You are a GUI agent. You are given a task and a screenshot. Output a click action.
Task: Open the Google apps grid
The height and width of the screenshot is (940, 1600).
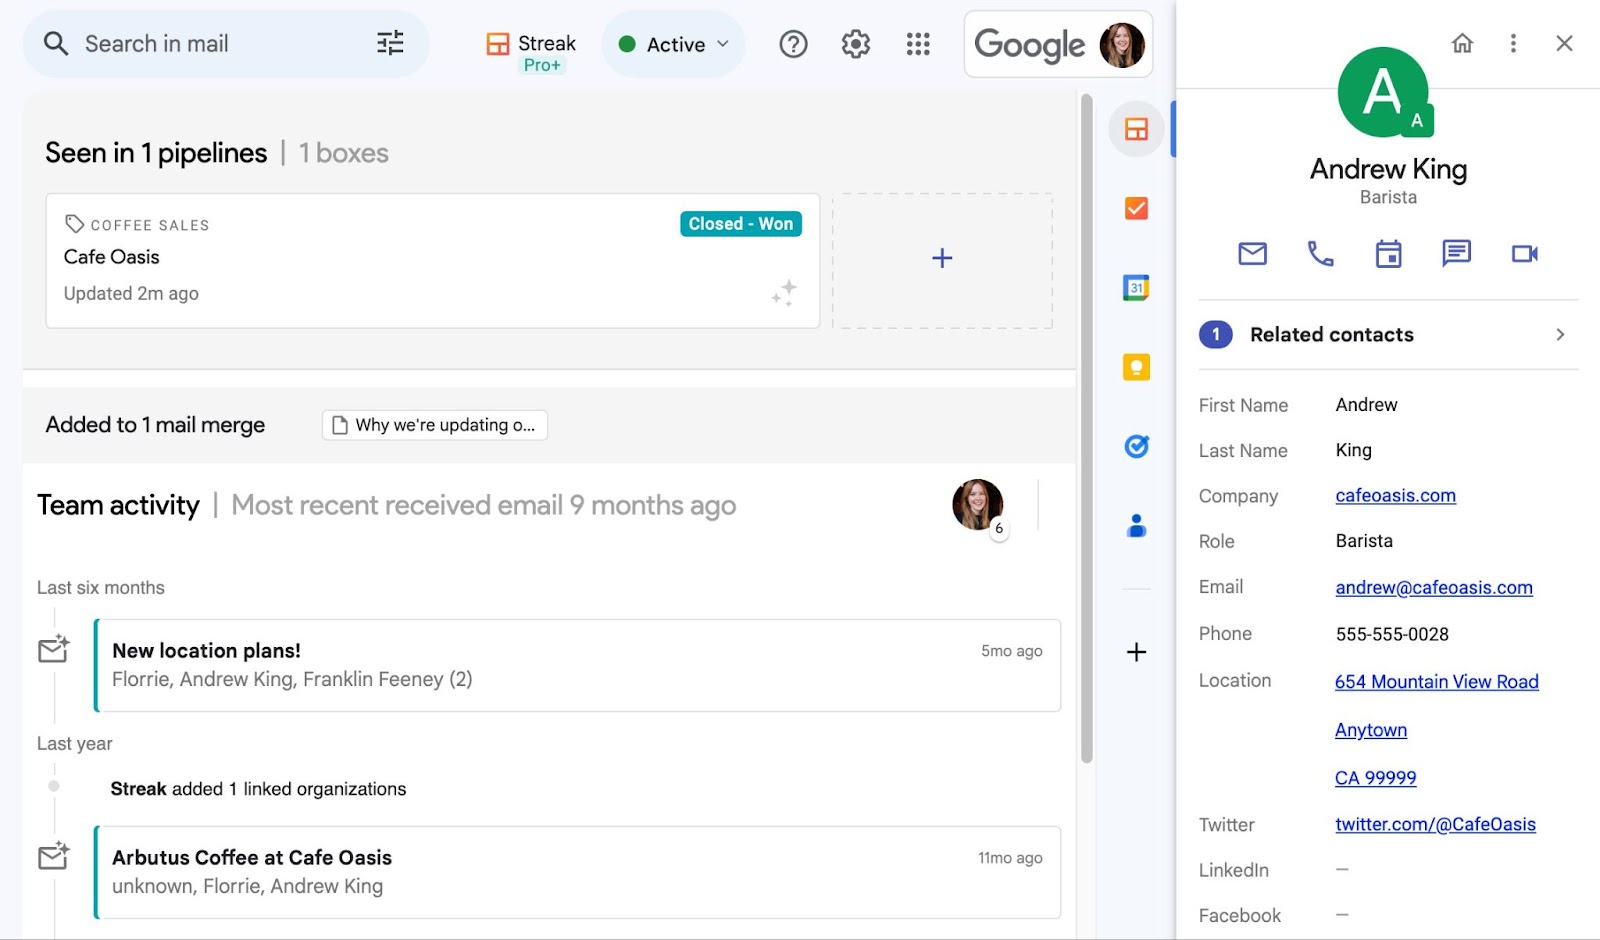(918, 44)
